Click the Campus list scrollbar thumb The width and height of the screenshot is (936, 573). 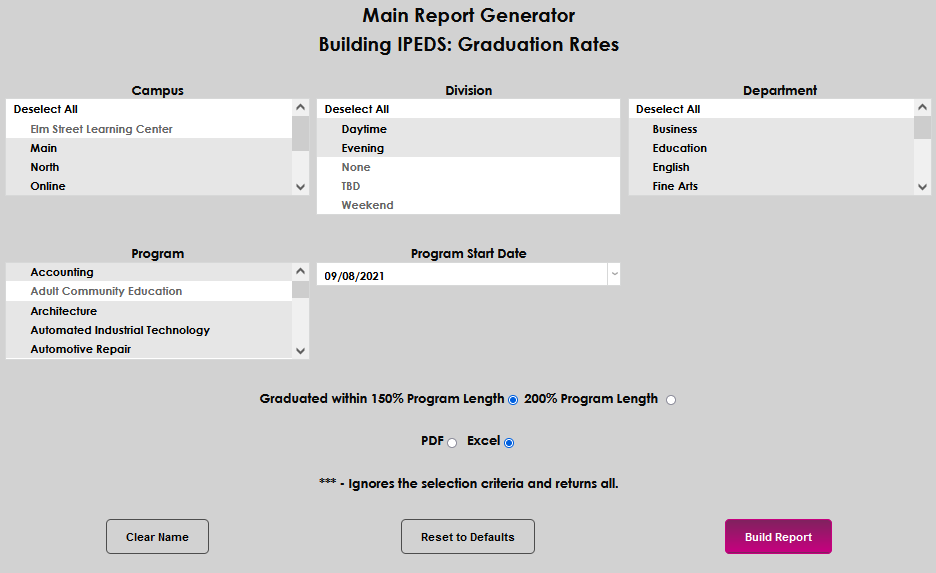point(300,132)
